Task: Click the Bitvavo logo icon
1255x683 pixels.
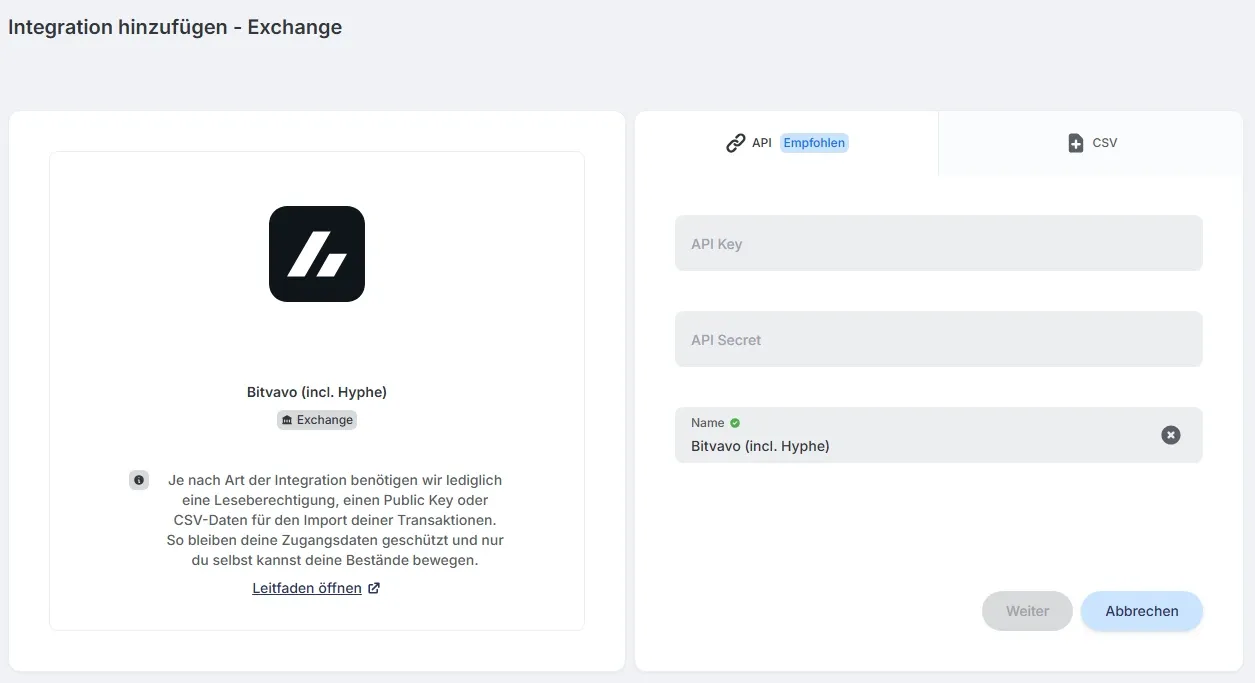Action: click(317, 254)
